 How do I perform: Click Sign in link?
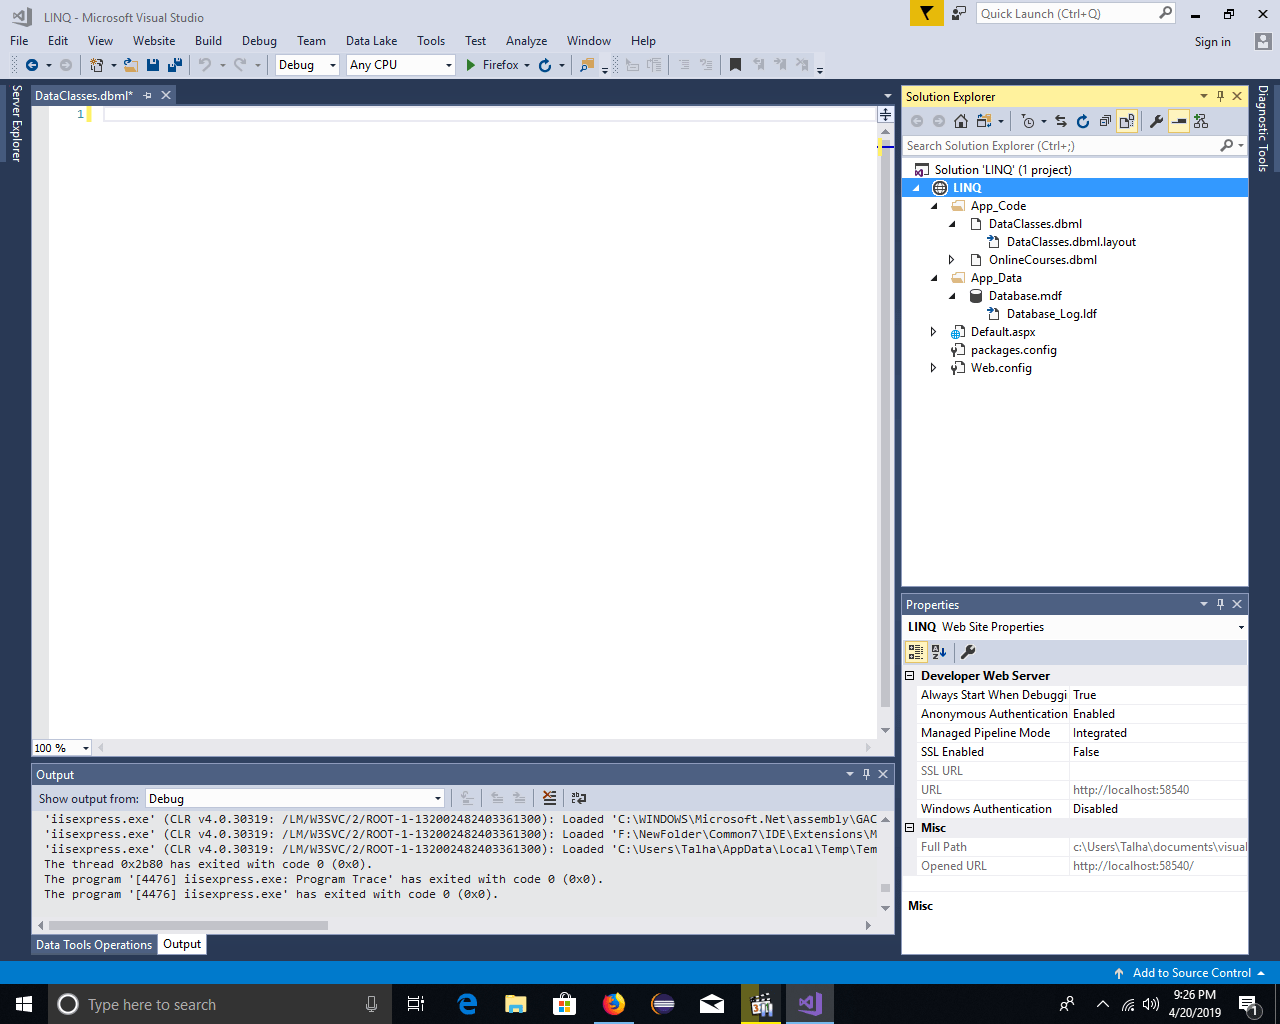coord(1212,42)
